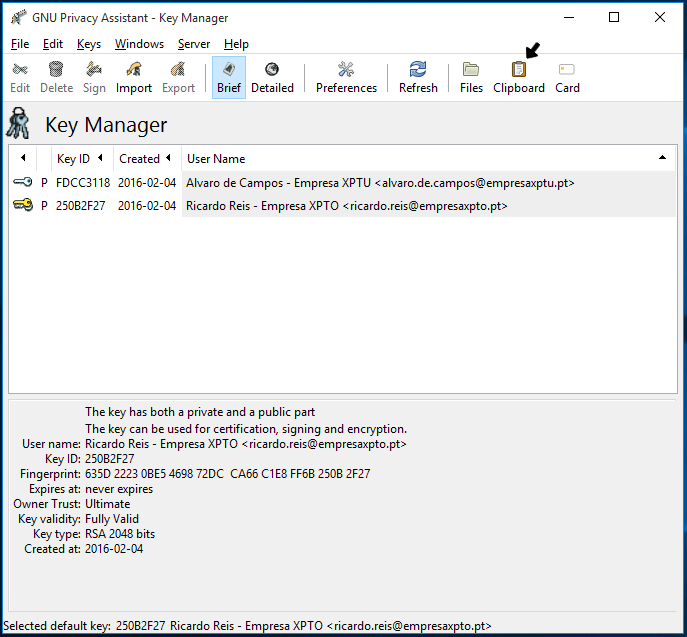Click the 'Fully Valid' key validity value
This screenshot has width=687, height=637.
point(112,519)
